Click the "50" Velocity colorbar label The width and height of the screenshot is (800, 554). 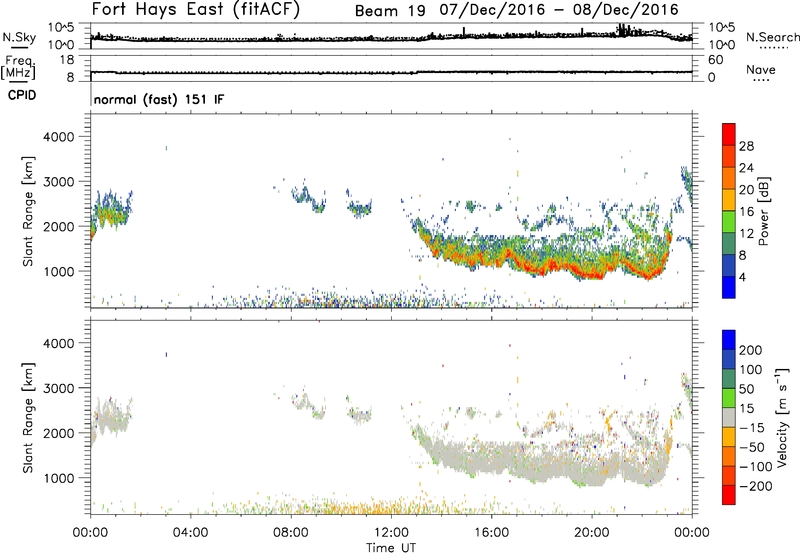[746, 389]
